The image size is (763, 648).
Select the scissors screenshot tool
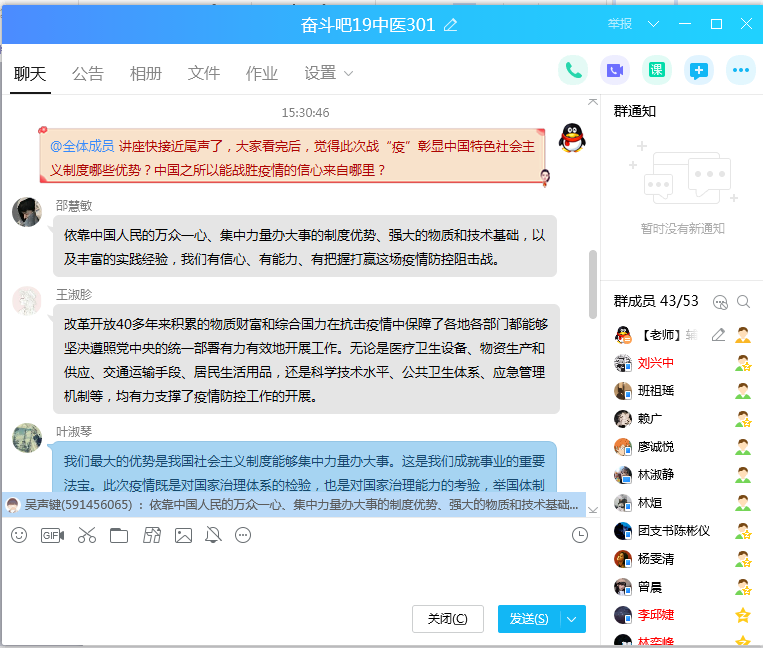click(87, 535)
